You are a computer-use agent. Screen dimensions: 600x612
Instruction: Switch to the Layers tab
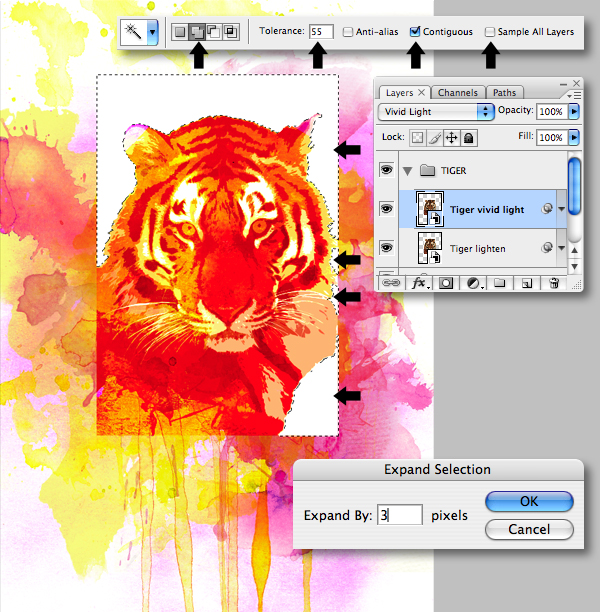(399, 93)
